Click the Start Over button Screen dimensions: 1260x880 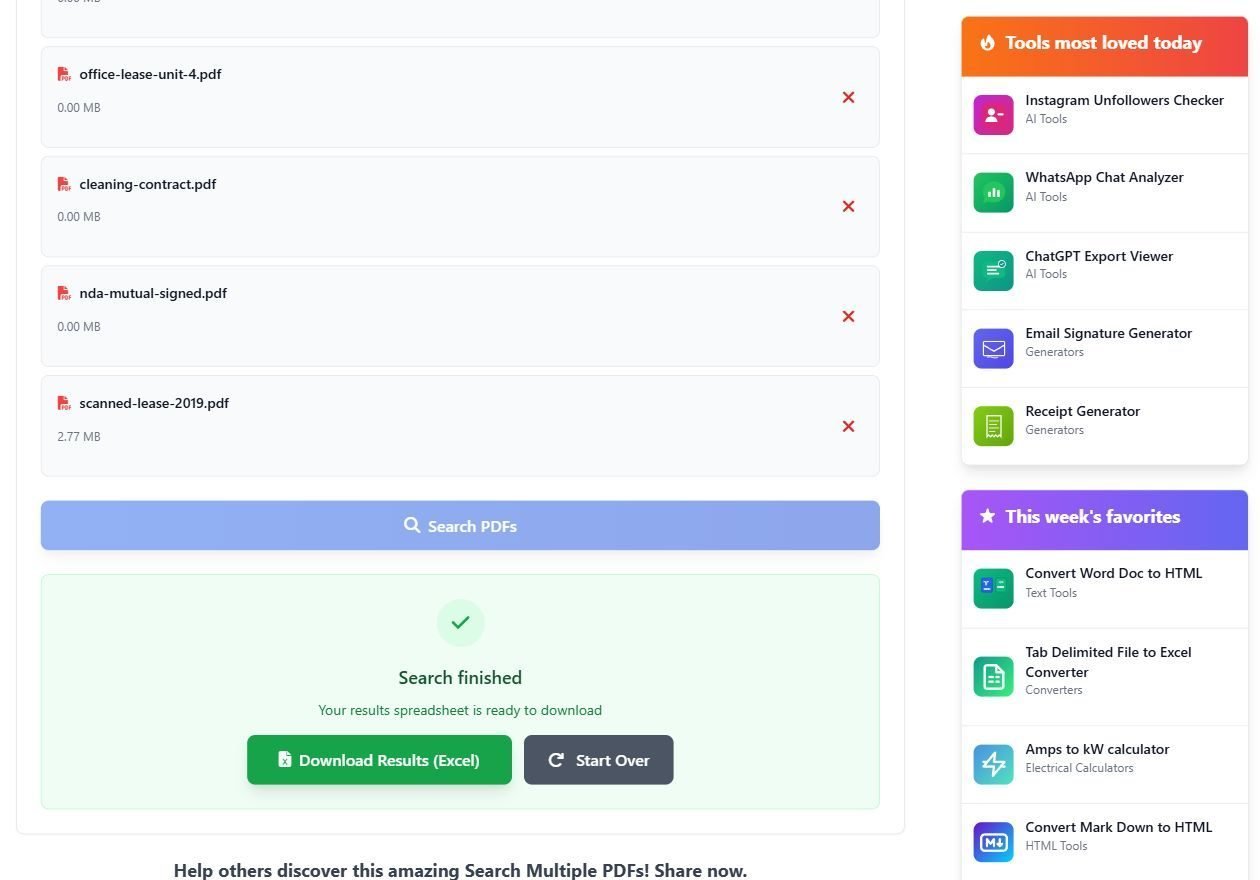[x=598, y=760]
